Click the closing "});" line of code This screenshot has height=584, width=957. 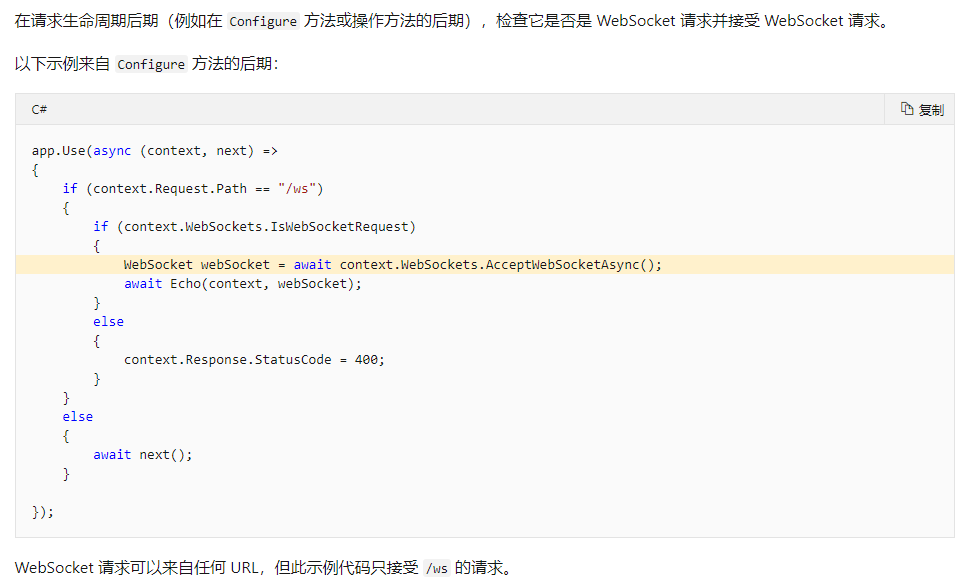(x=43, y=512)
